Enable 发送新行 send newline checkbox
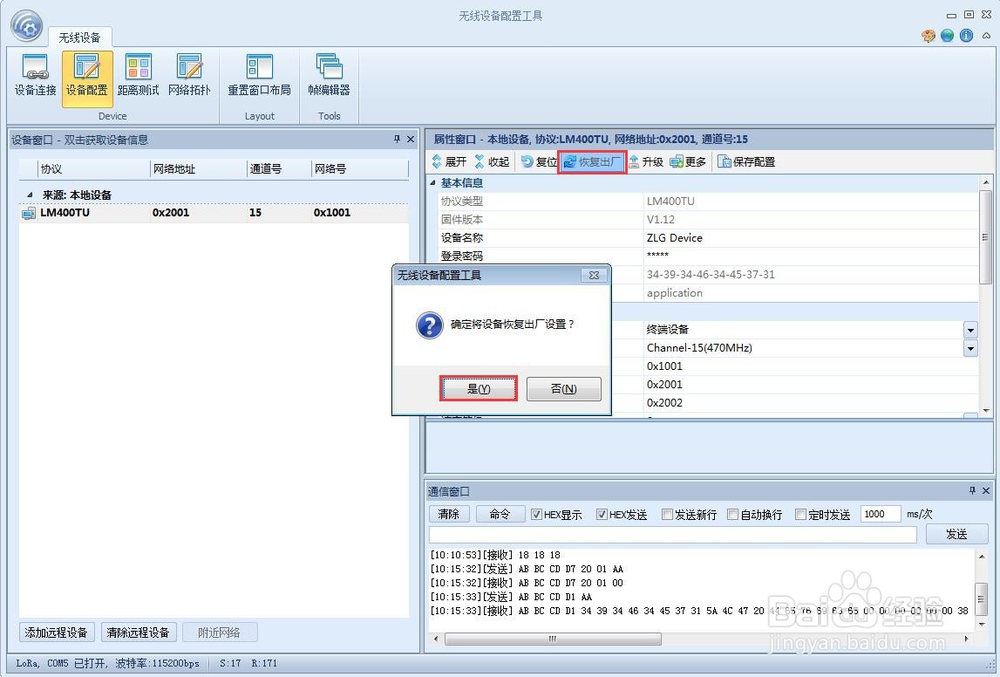This screenshot has width=1000, height=677. pos(667,514)
